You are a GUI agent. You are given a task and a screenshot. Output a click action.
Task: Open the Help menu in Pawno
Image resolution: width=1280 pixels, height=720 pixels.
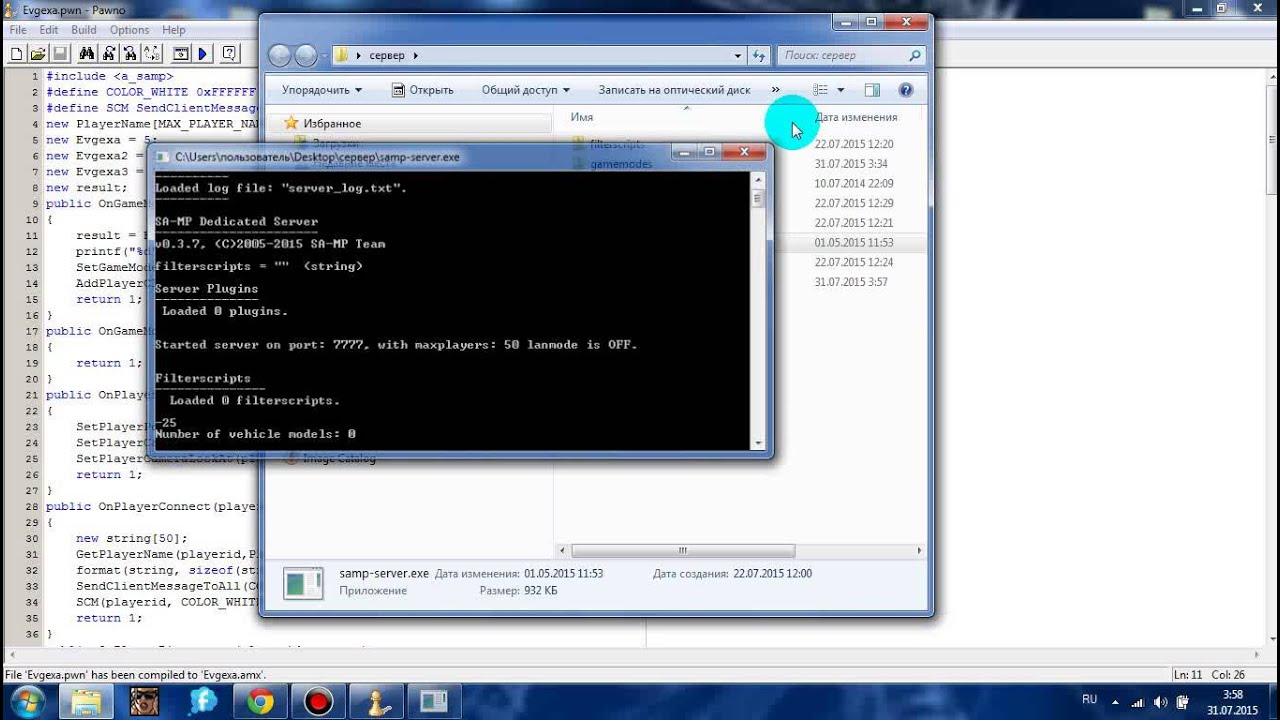174,30
